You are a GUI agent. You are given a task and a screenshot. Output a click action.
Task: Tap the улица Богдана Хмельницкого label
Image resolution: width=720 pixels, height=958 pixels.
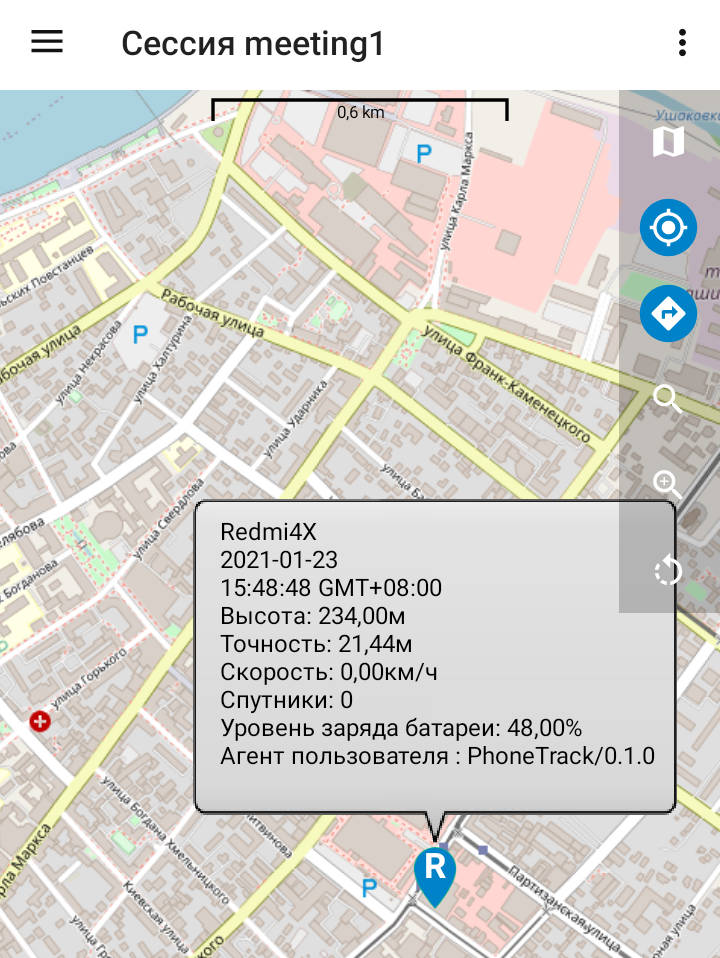164,841
